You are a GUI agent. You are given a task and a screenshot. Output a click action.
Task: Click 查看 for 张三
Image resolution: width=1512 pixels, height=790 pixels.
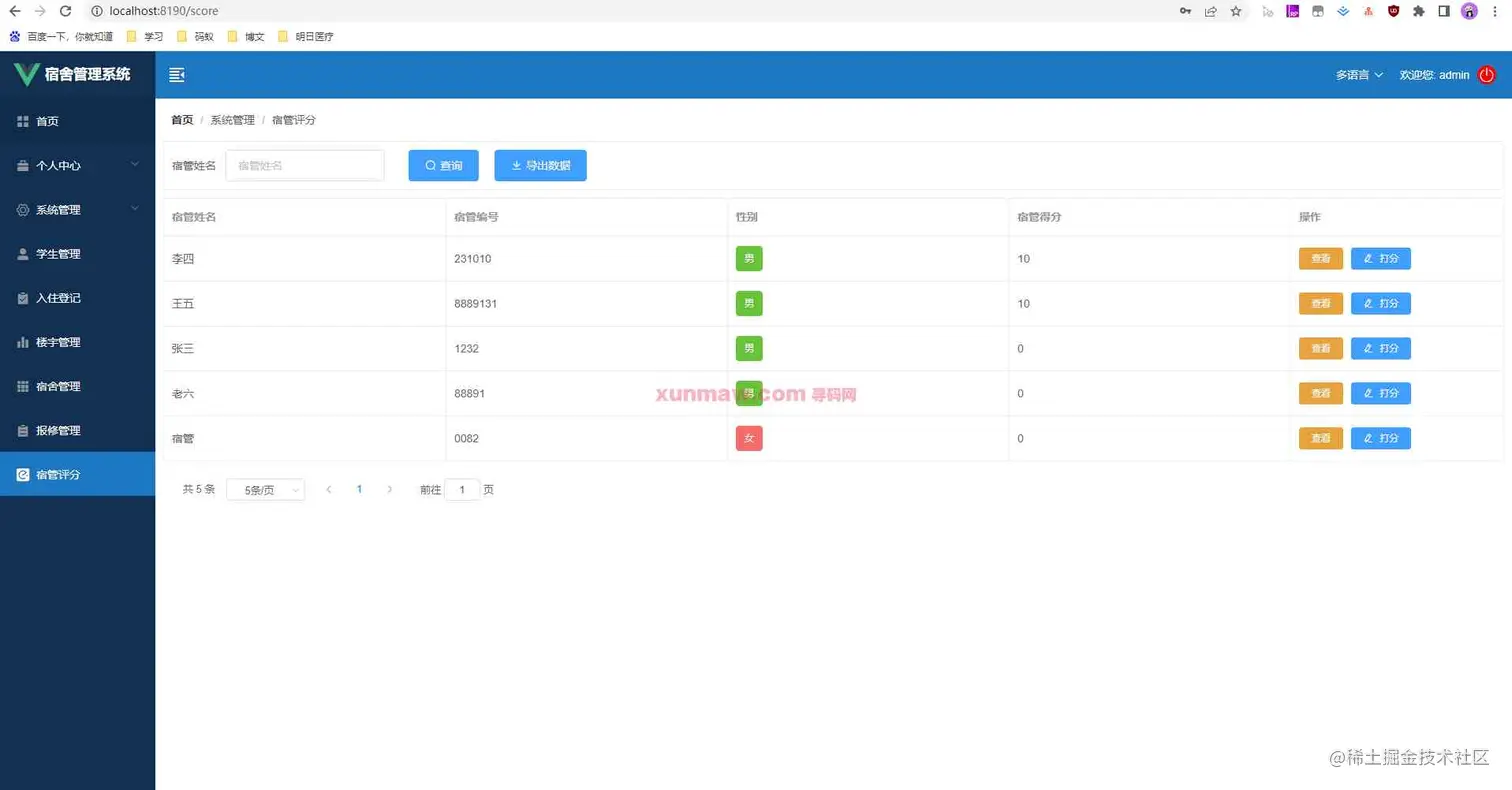pos(1320,348)
